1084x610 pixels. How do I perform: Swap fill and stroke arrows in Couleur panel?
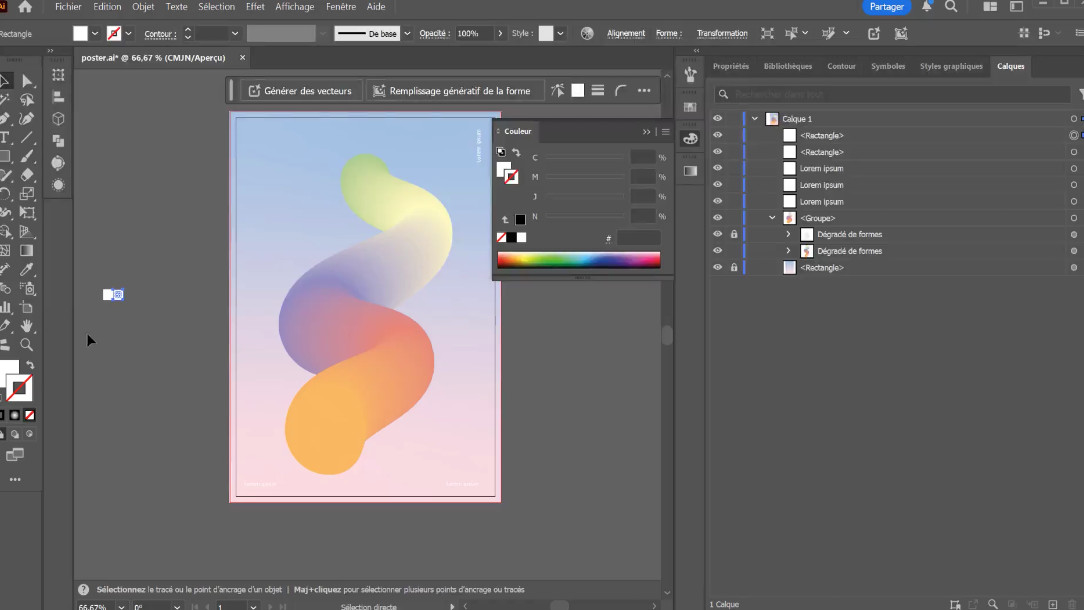point(516,153)
